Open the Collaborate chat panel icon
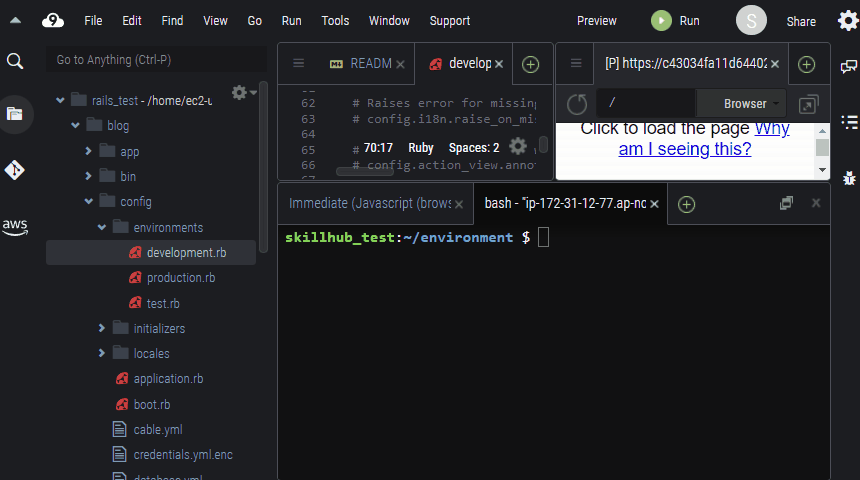The height and width of the screenshot is (480, 860). coord(848,67)
